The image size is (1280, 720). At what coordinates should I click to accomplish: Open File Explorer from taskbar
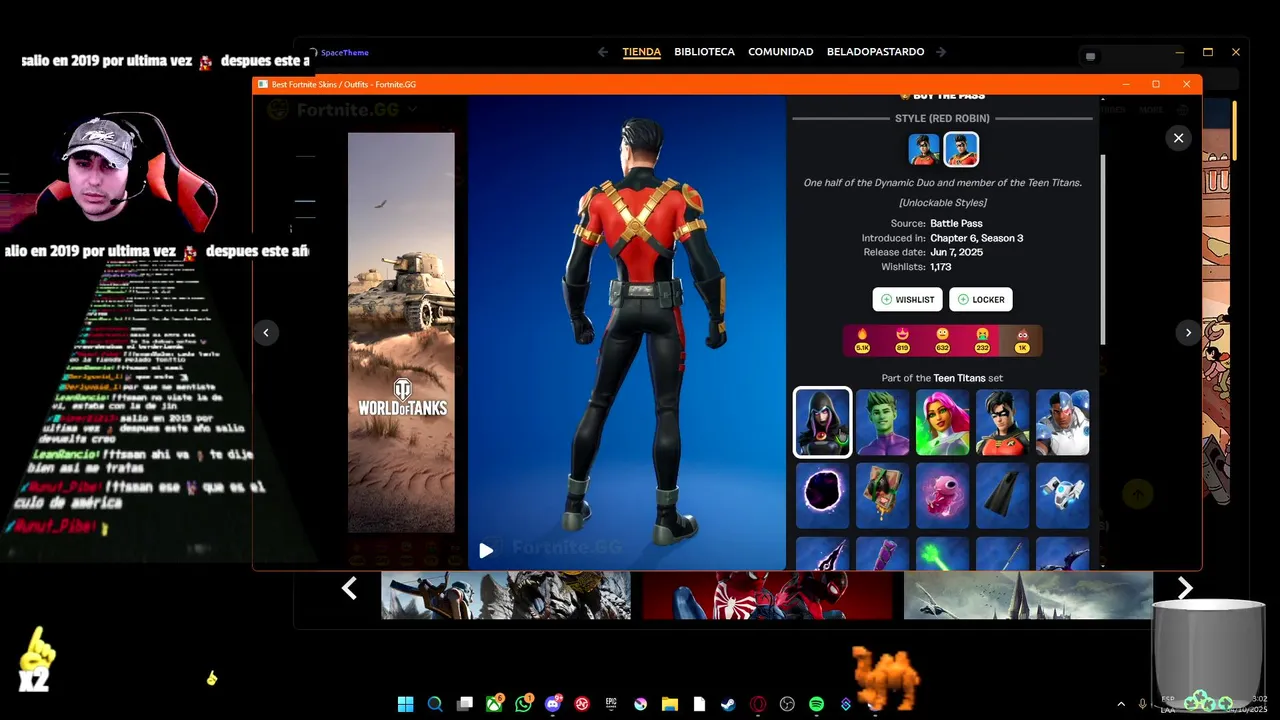(670, 704)
